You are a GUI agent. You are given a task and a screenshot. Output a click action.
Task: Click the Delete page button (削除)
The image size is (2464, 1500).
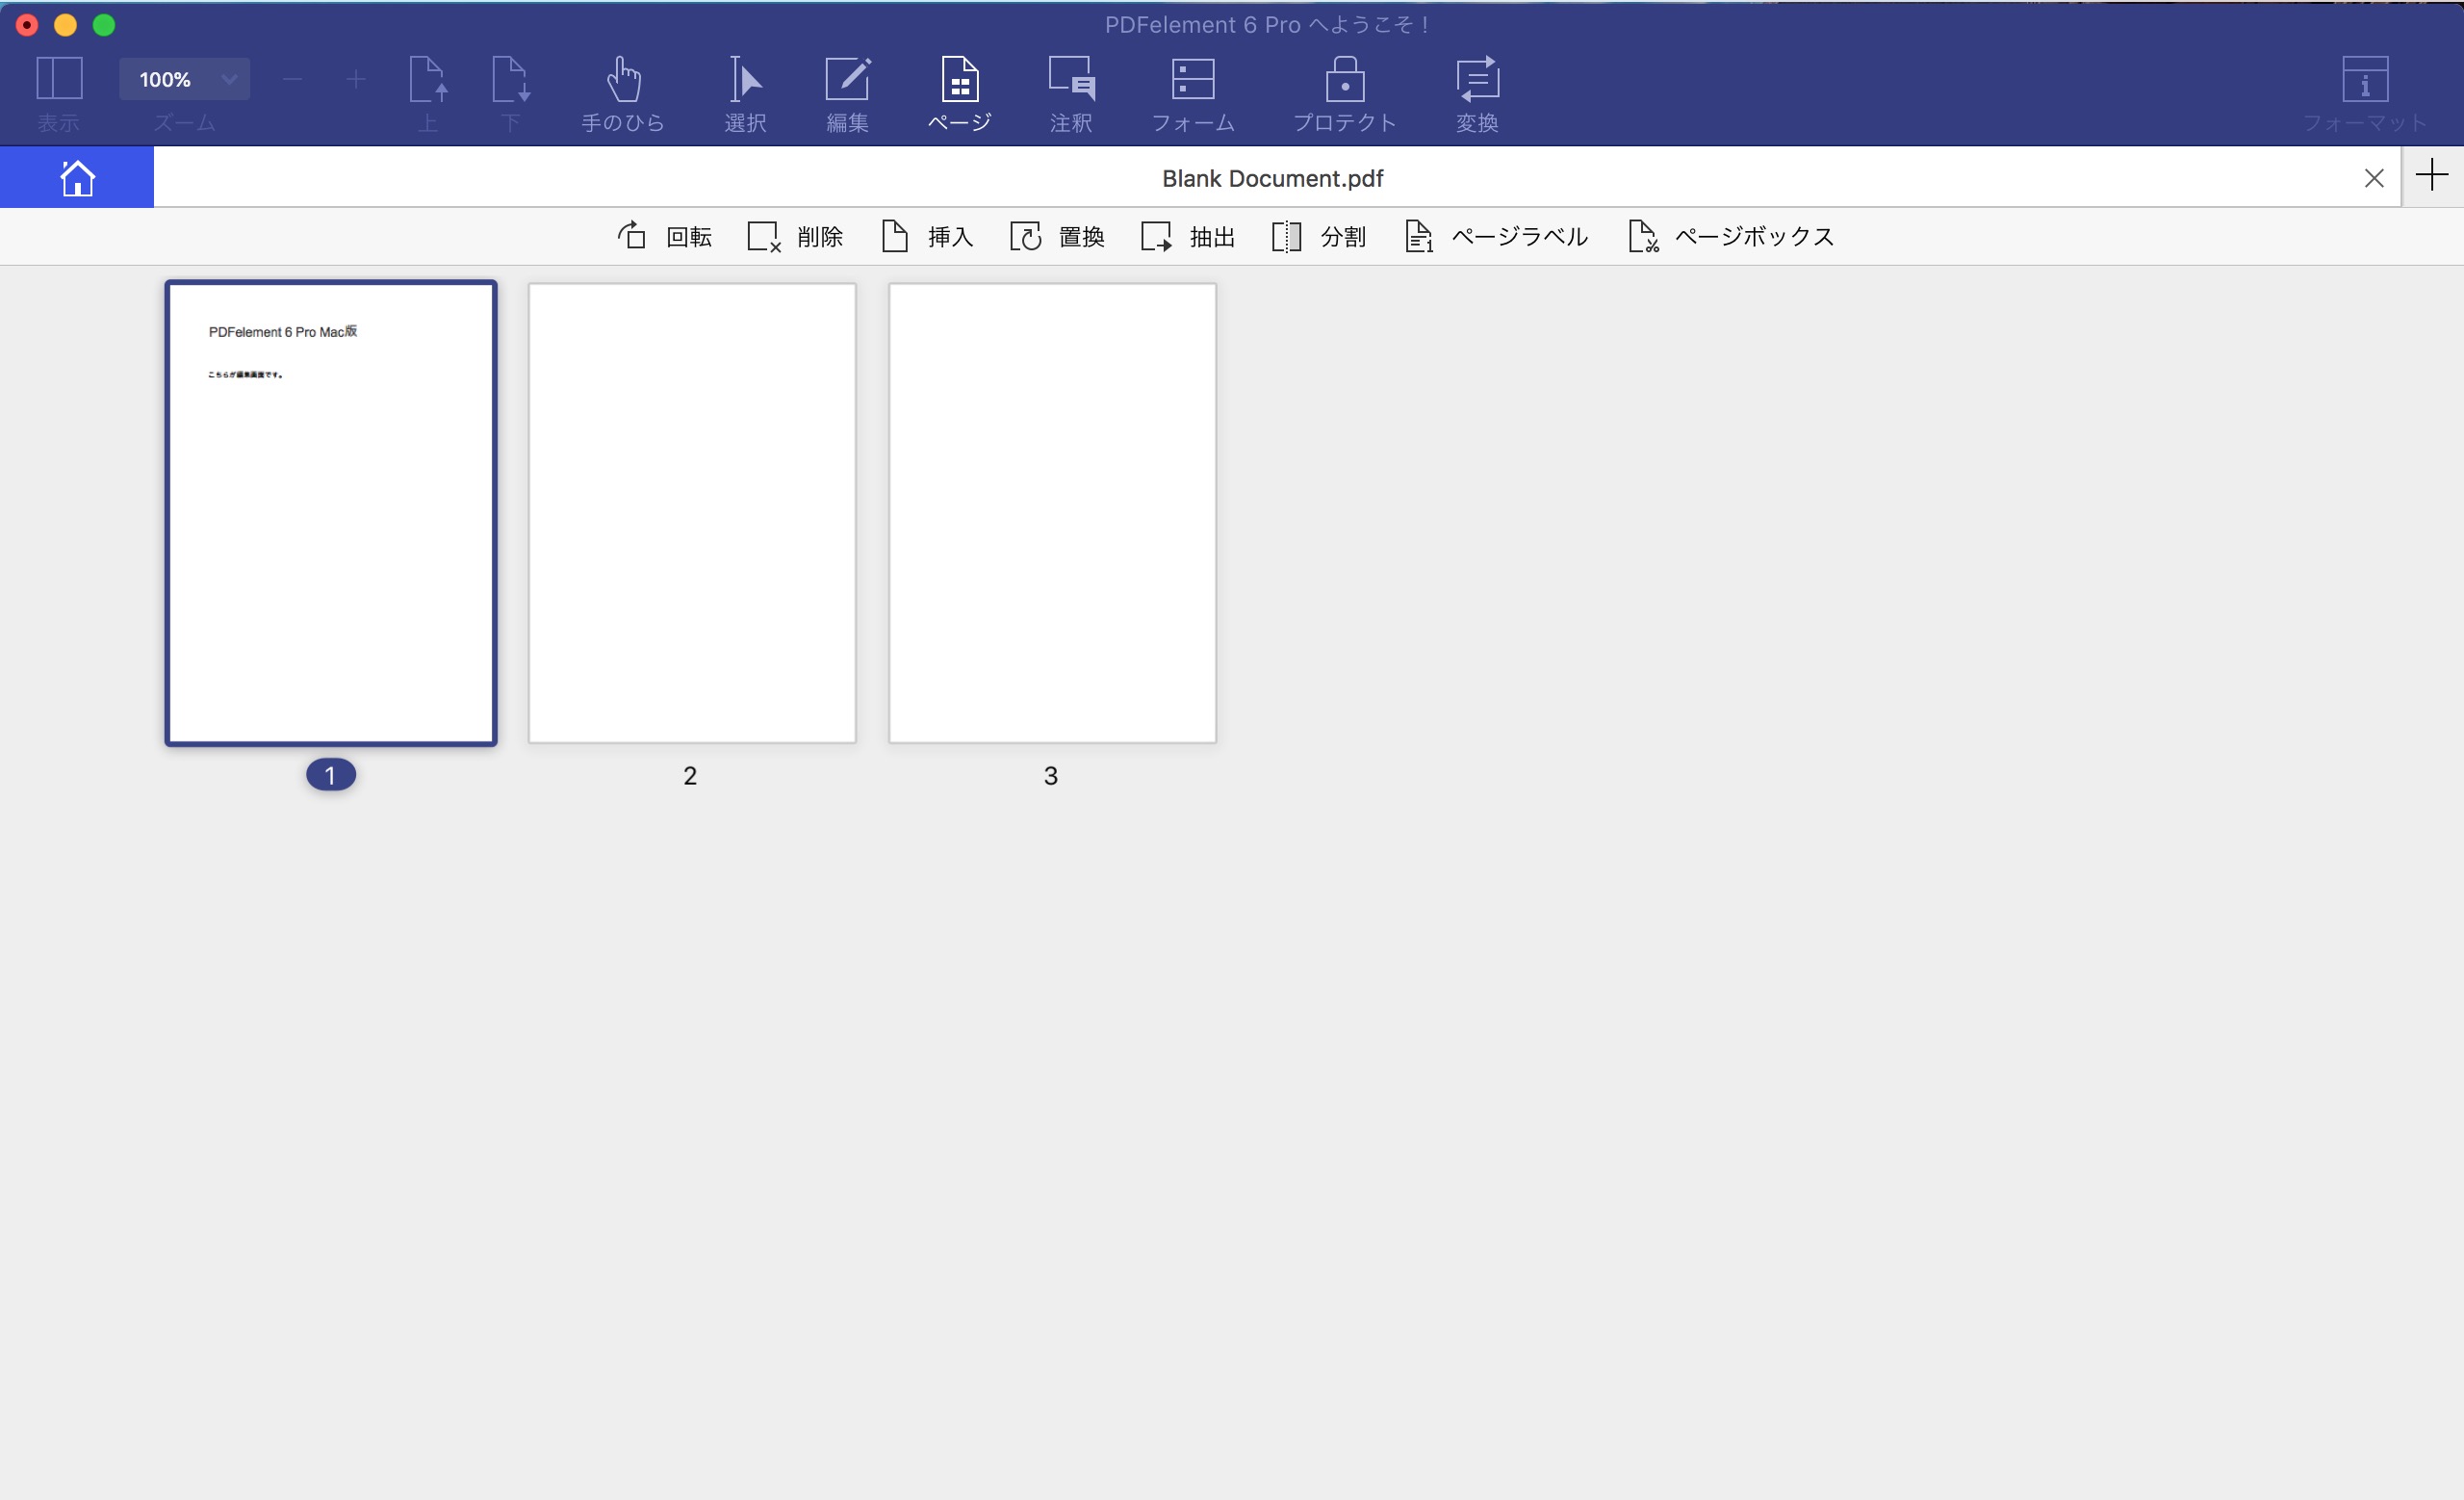pos(794,236)
